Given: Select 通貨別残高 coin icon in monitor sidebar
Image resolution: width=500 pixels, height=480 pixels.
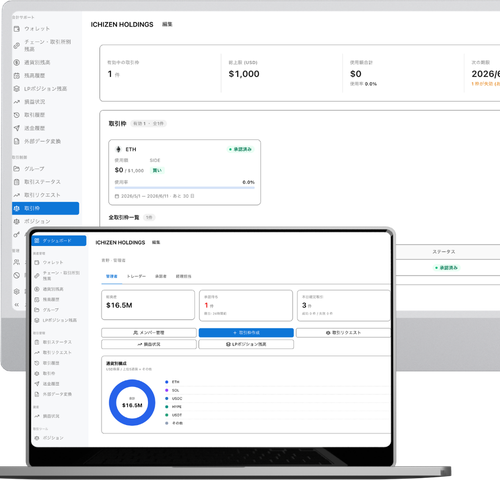Looking at the screenshot, I should (17, 62).
